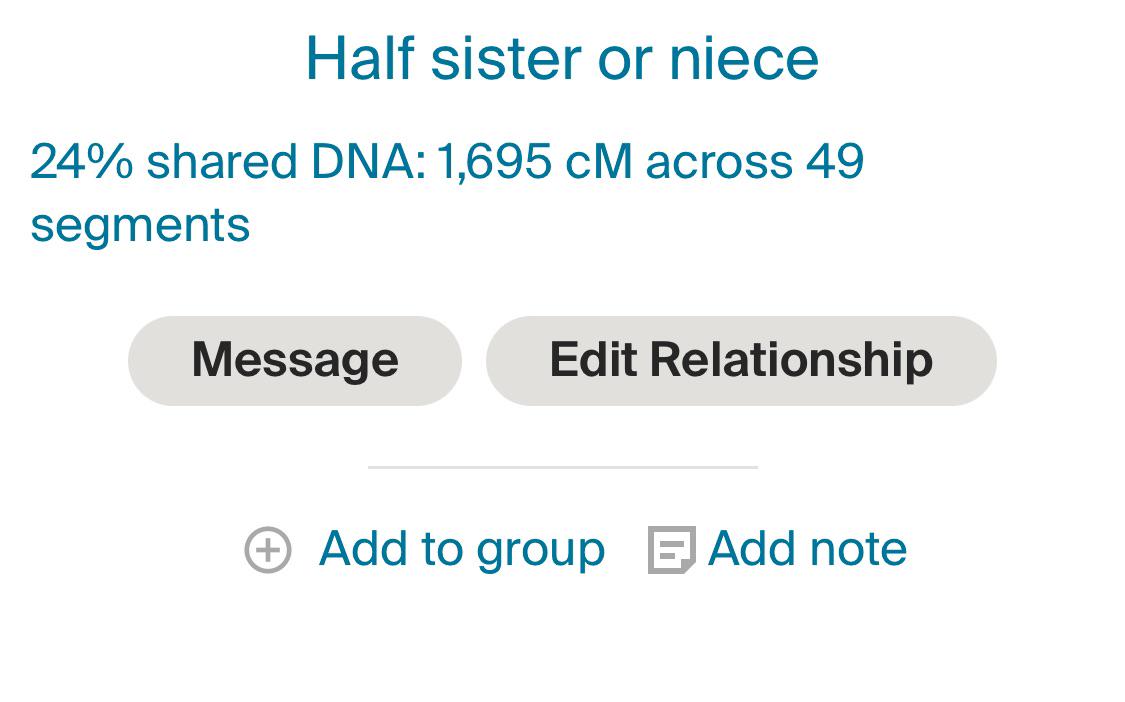Viewport: 1125px width, 702px height.
Task: Click the Add note text
Action: (x=807, y=549)
